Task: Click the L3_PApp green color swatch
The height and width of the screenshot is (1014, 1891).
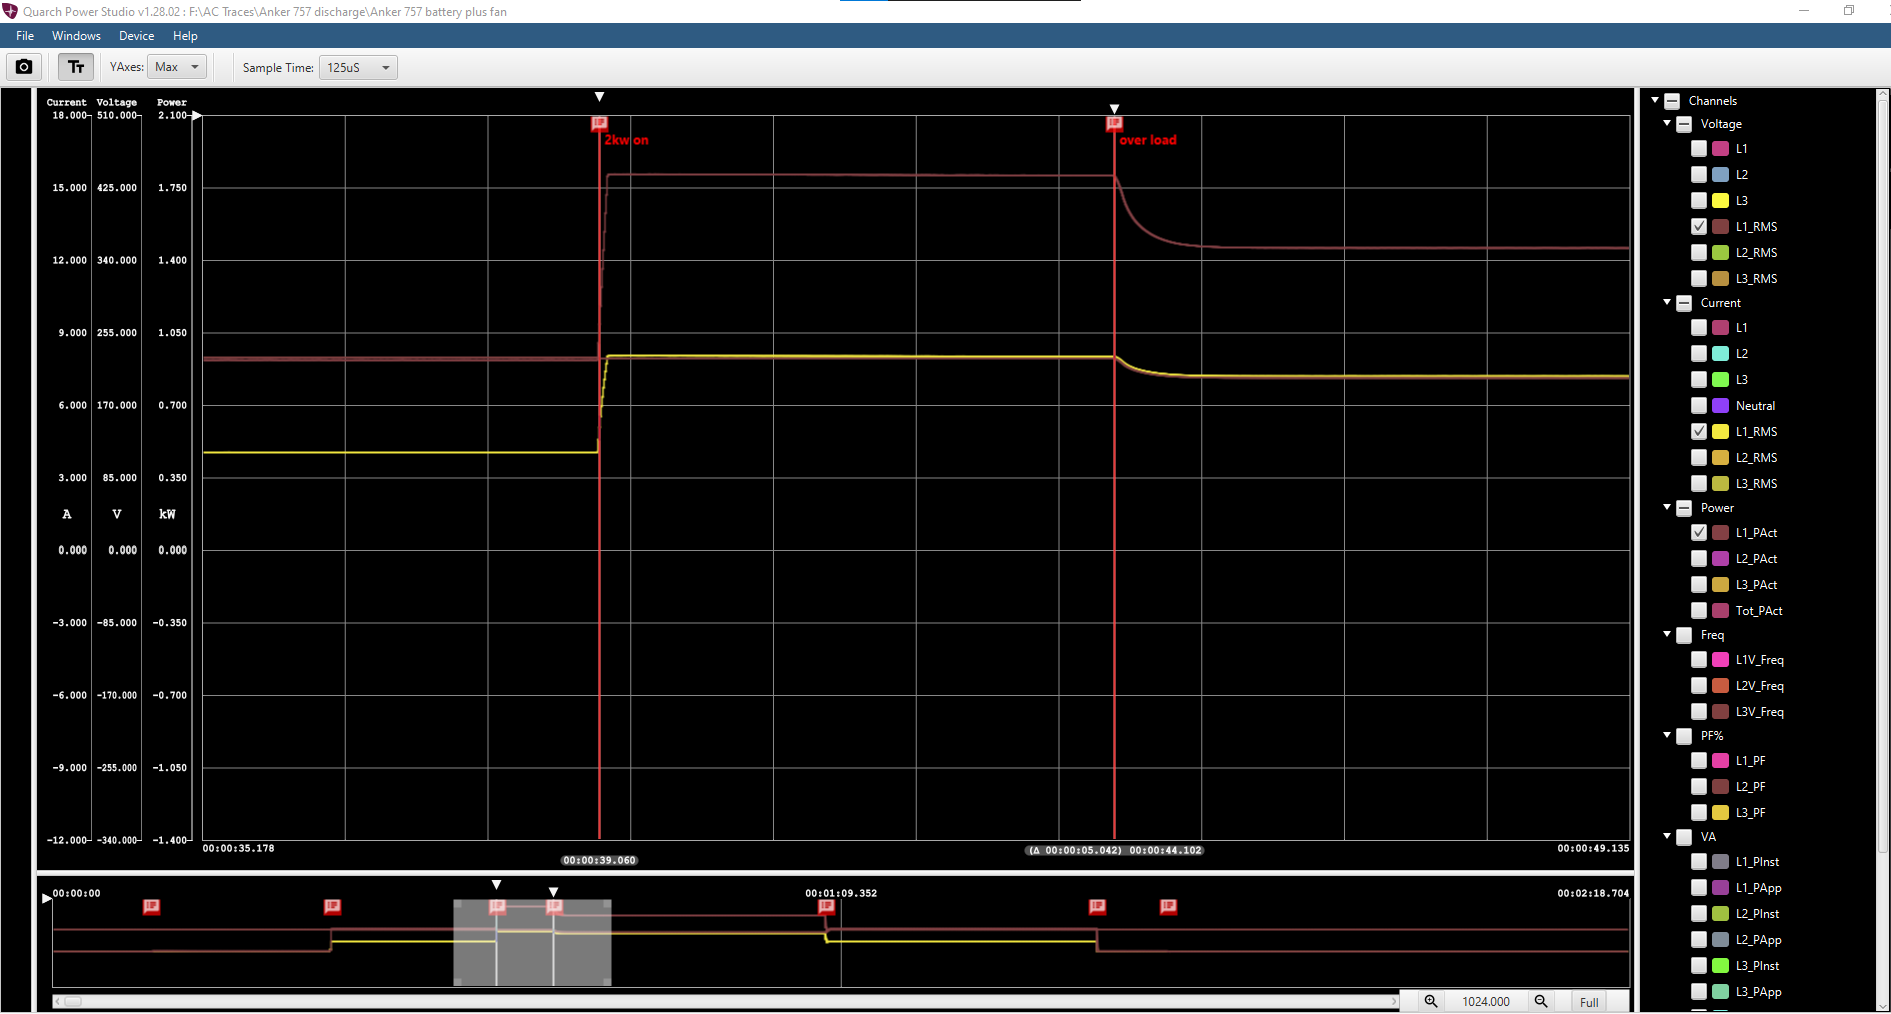Action: pyautogui.click(x=1721, y=991)
